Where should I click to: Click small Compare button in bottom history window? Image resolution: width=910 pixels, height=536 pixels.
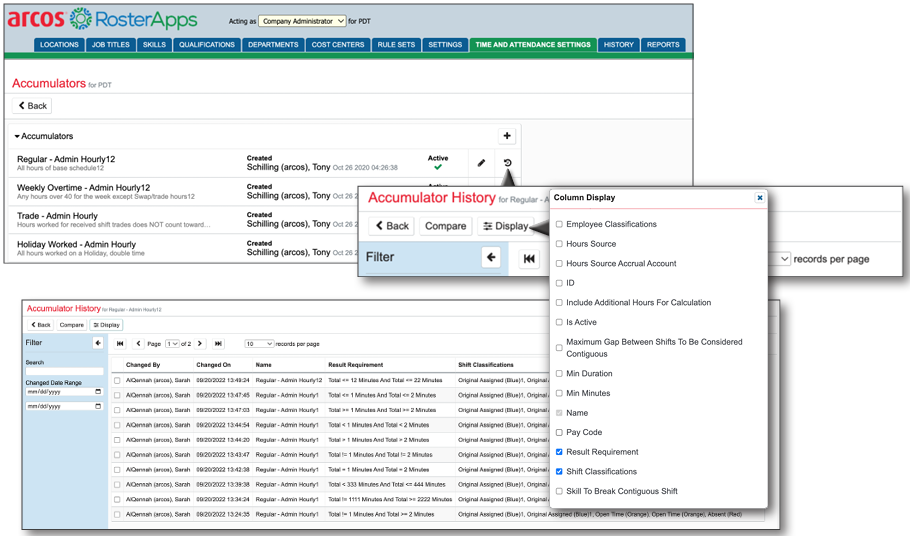pos(71,325)
